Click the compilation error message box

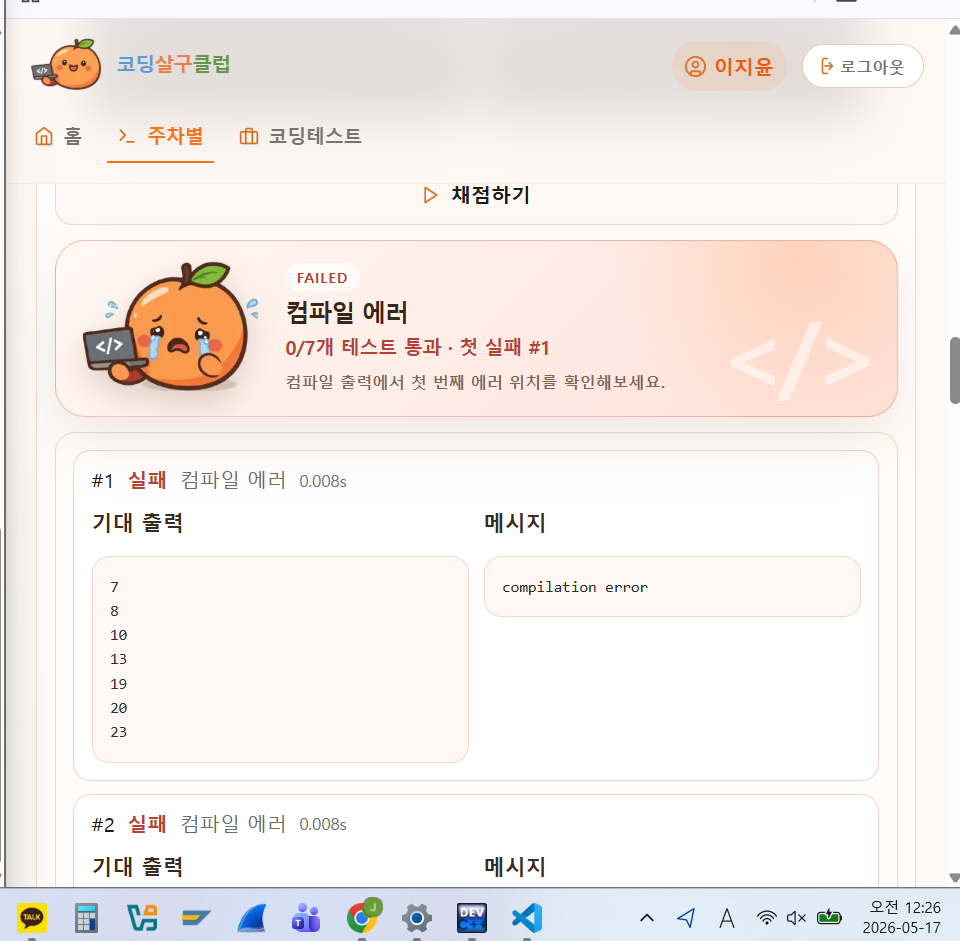[672, 587]
